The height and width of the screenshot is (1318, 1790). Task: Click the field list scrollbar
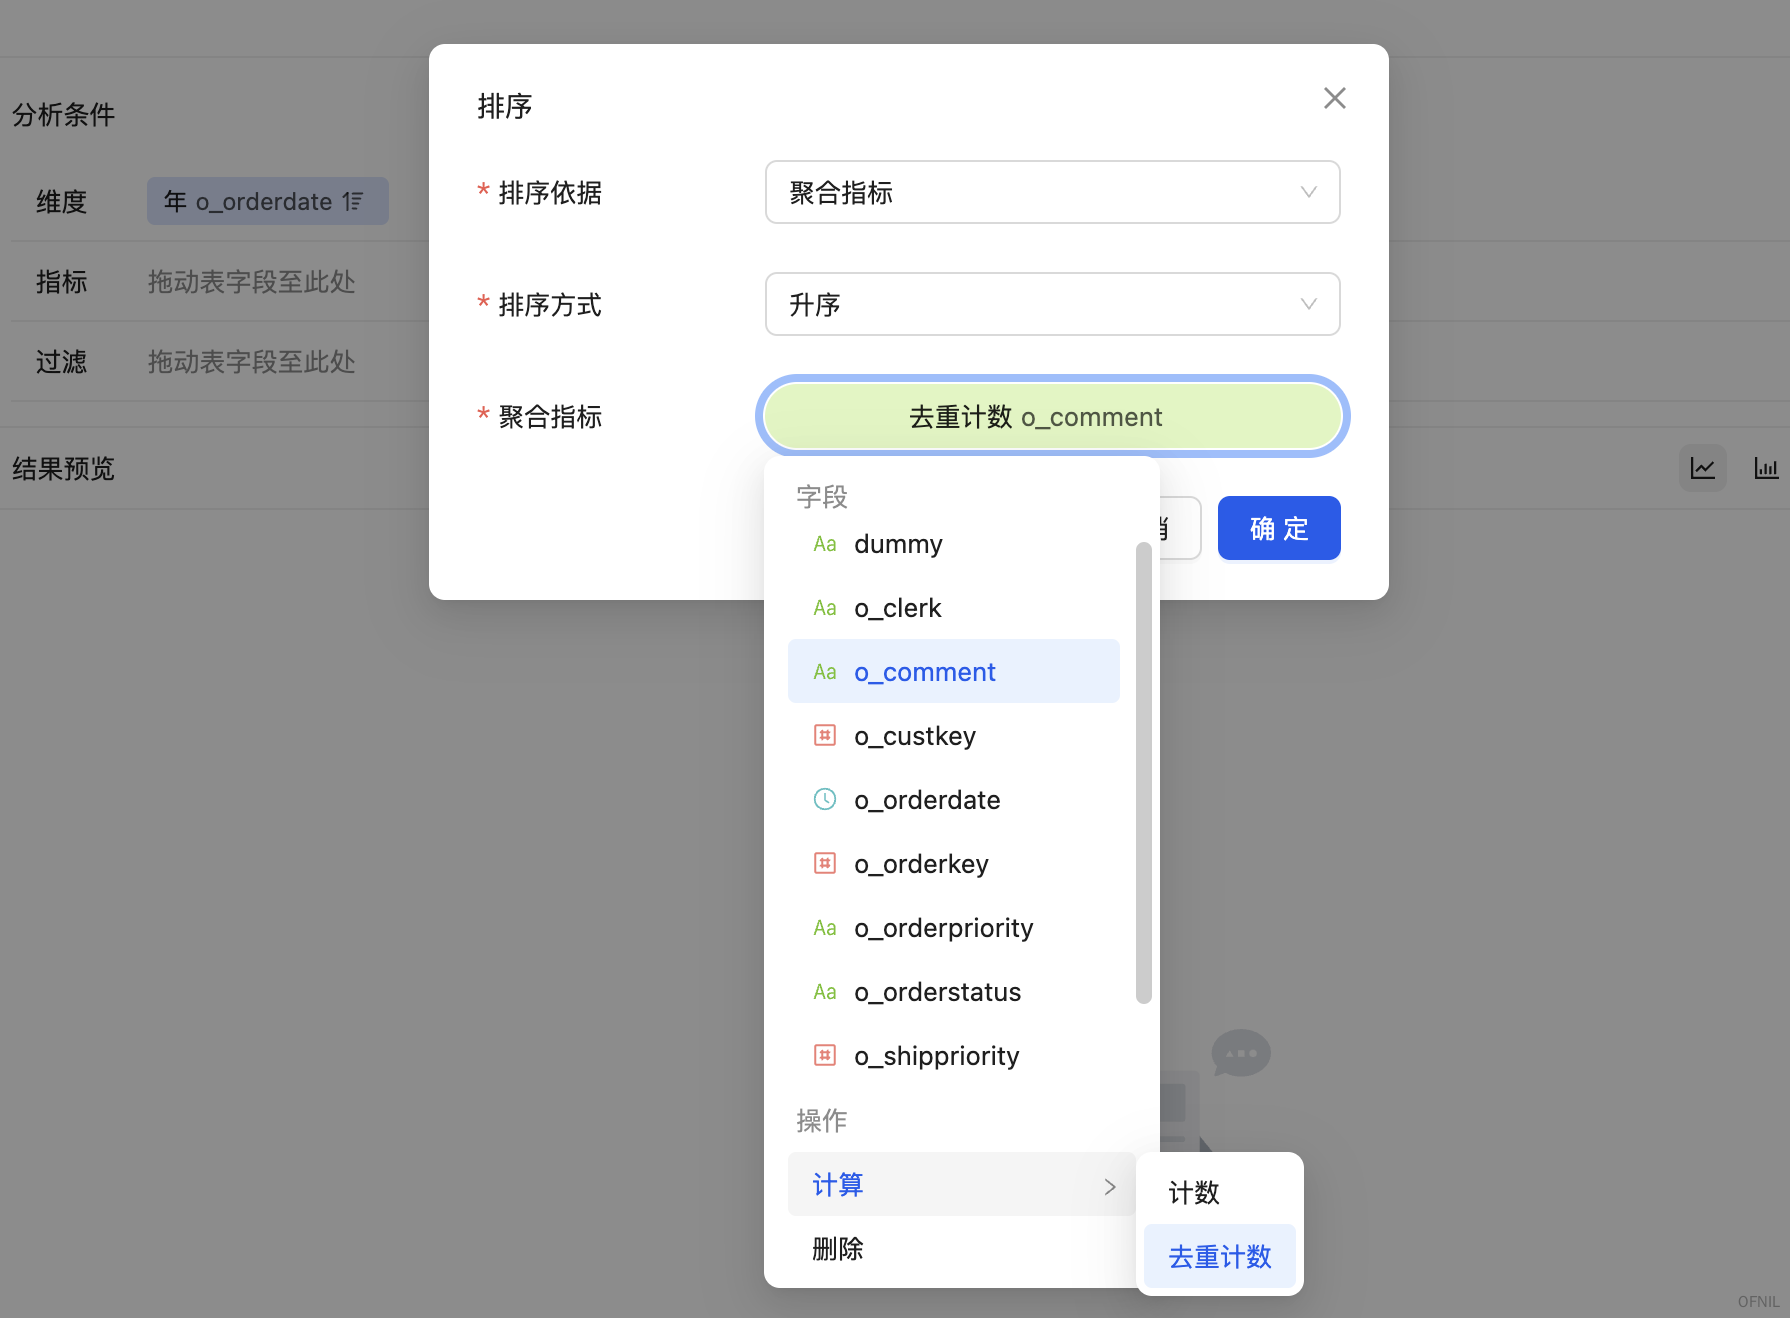pyautogui.click(x=1144, y=772)
